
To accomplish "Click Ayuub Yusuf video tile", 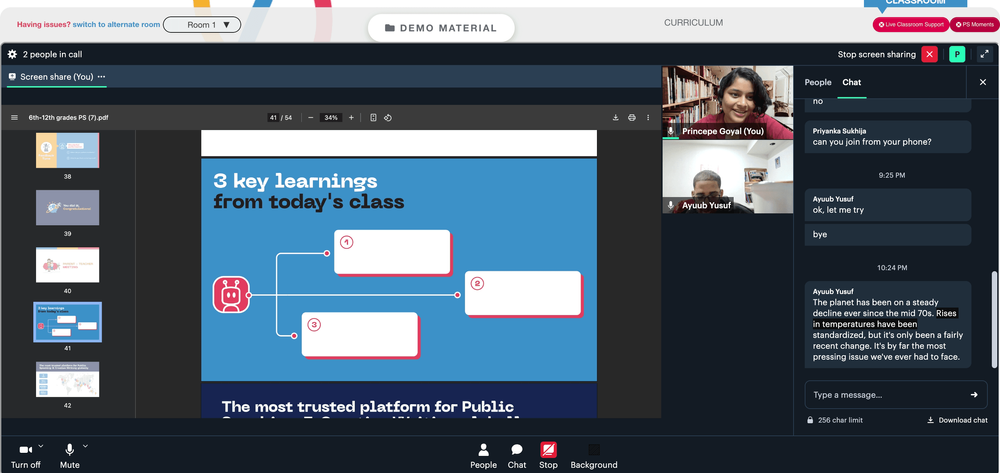I will coord(728,177).
